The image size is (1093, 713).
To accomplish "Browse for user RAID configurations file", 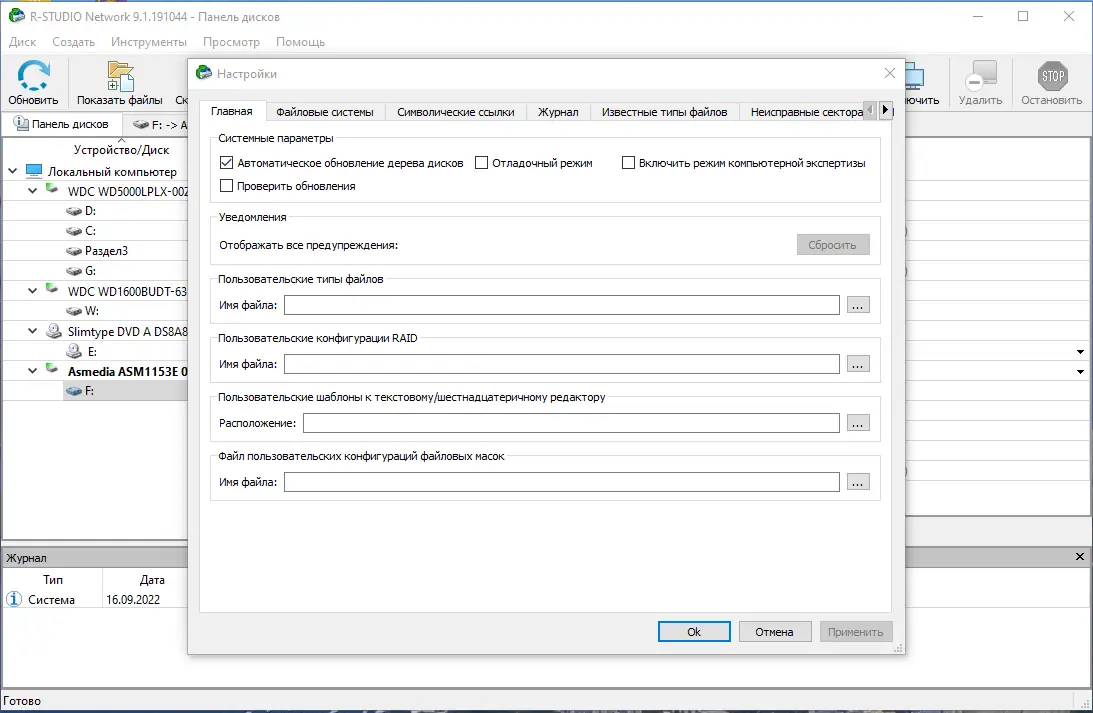I will tap(858, 364).
